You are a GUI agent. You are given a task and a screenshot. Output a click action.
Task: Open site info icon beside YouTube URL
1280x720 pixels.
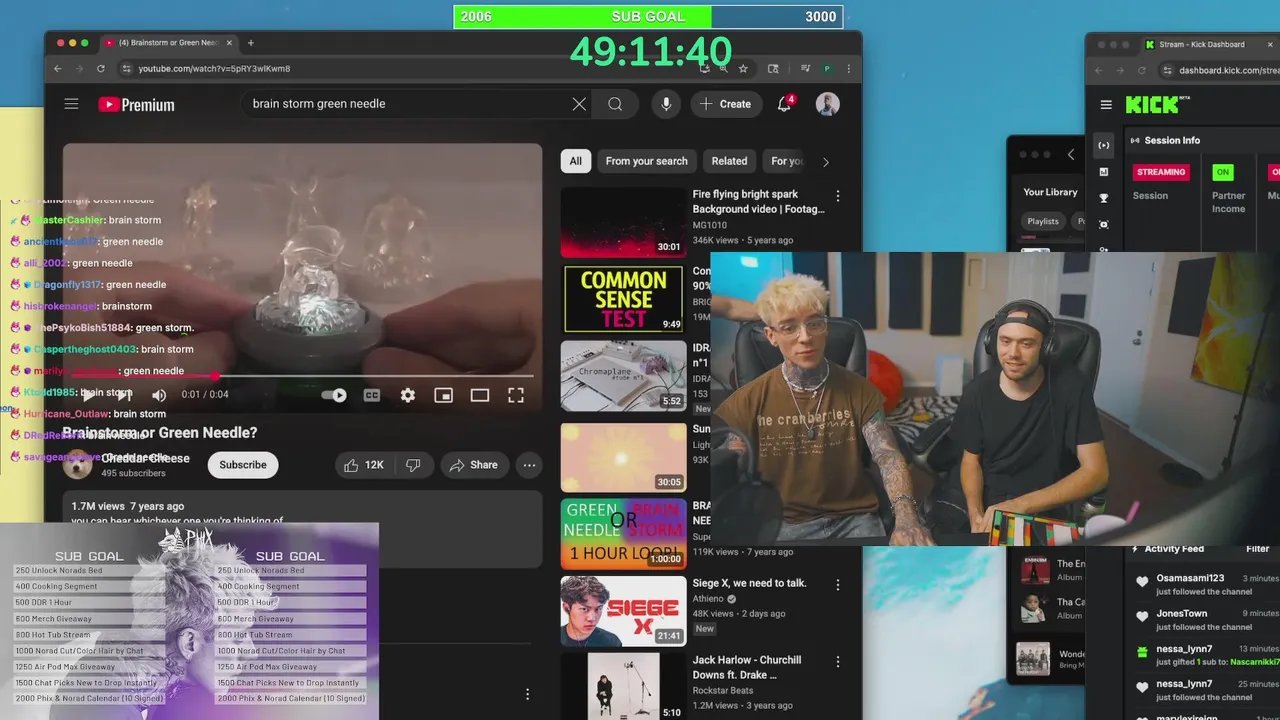[126, 69]
